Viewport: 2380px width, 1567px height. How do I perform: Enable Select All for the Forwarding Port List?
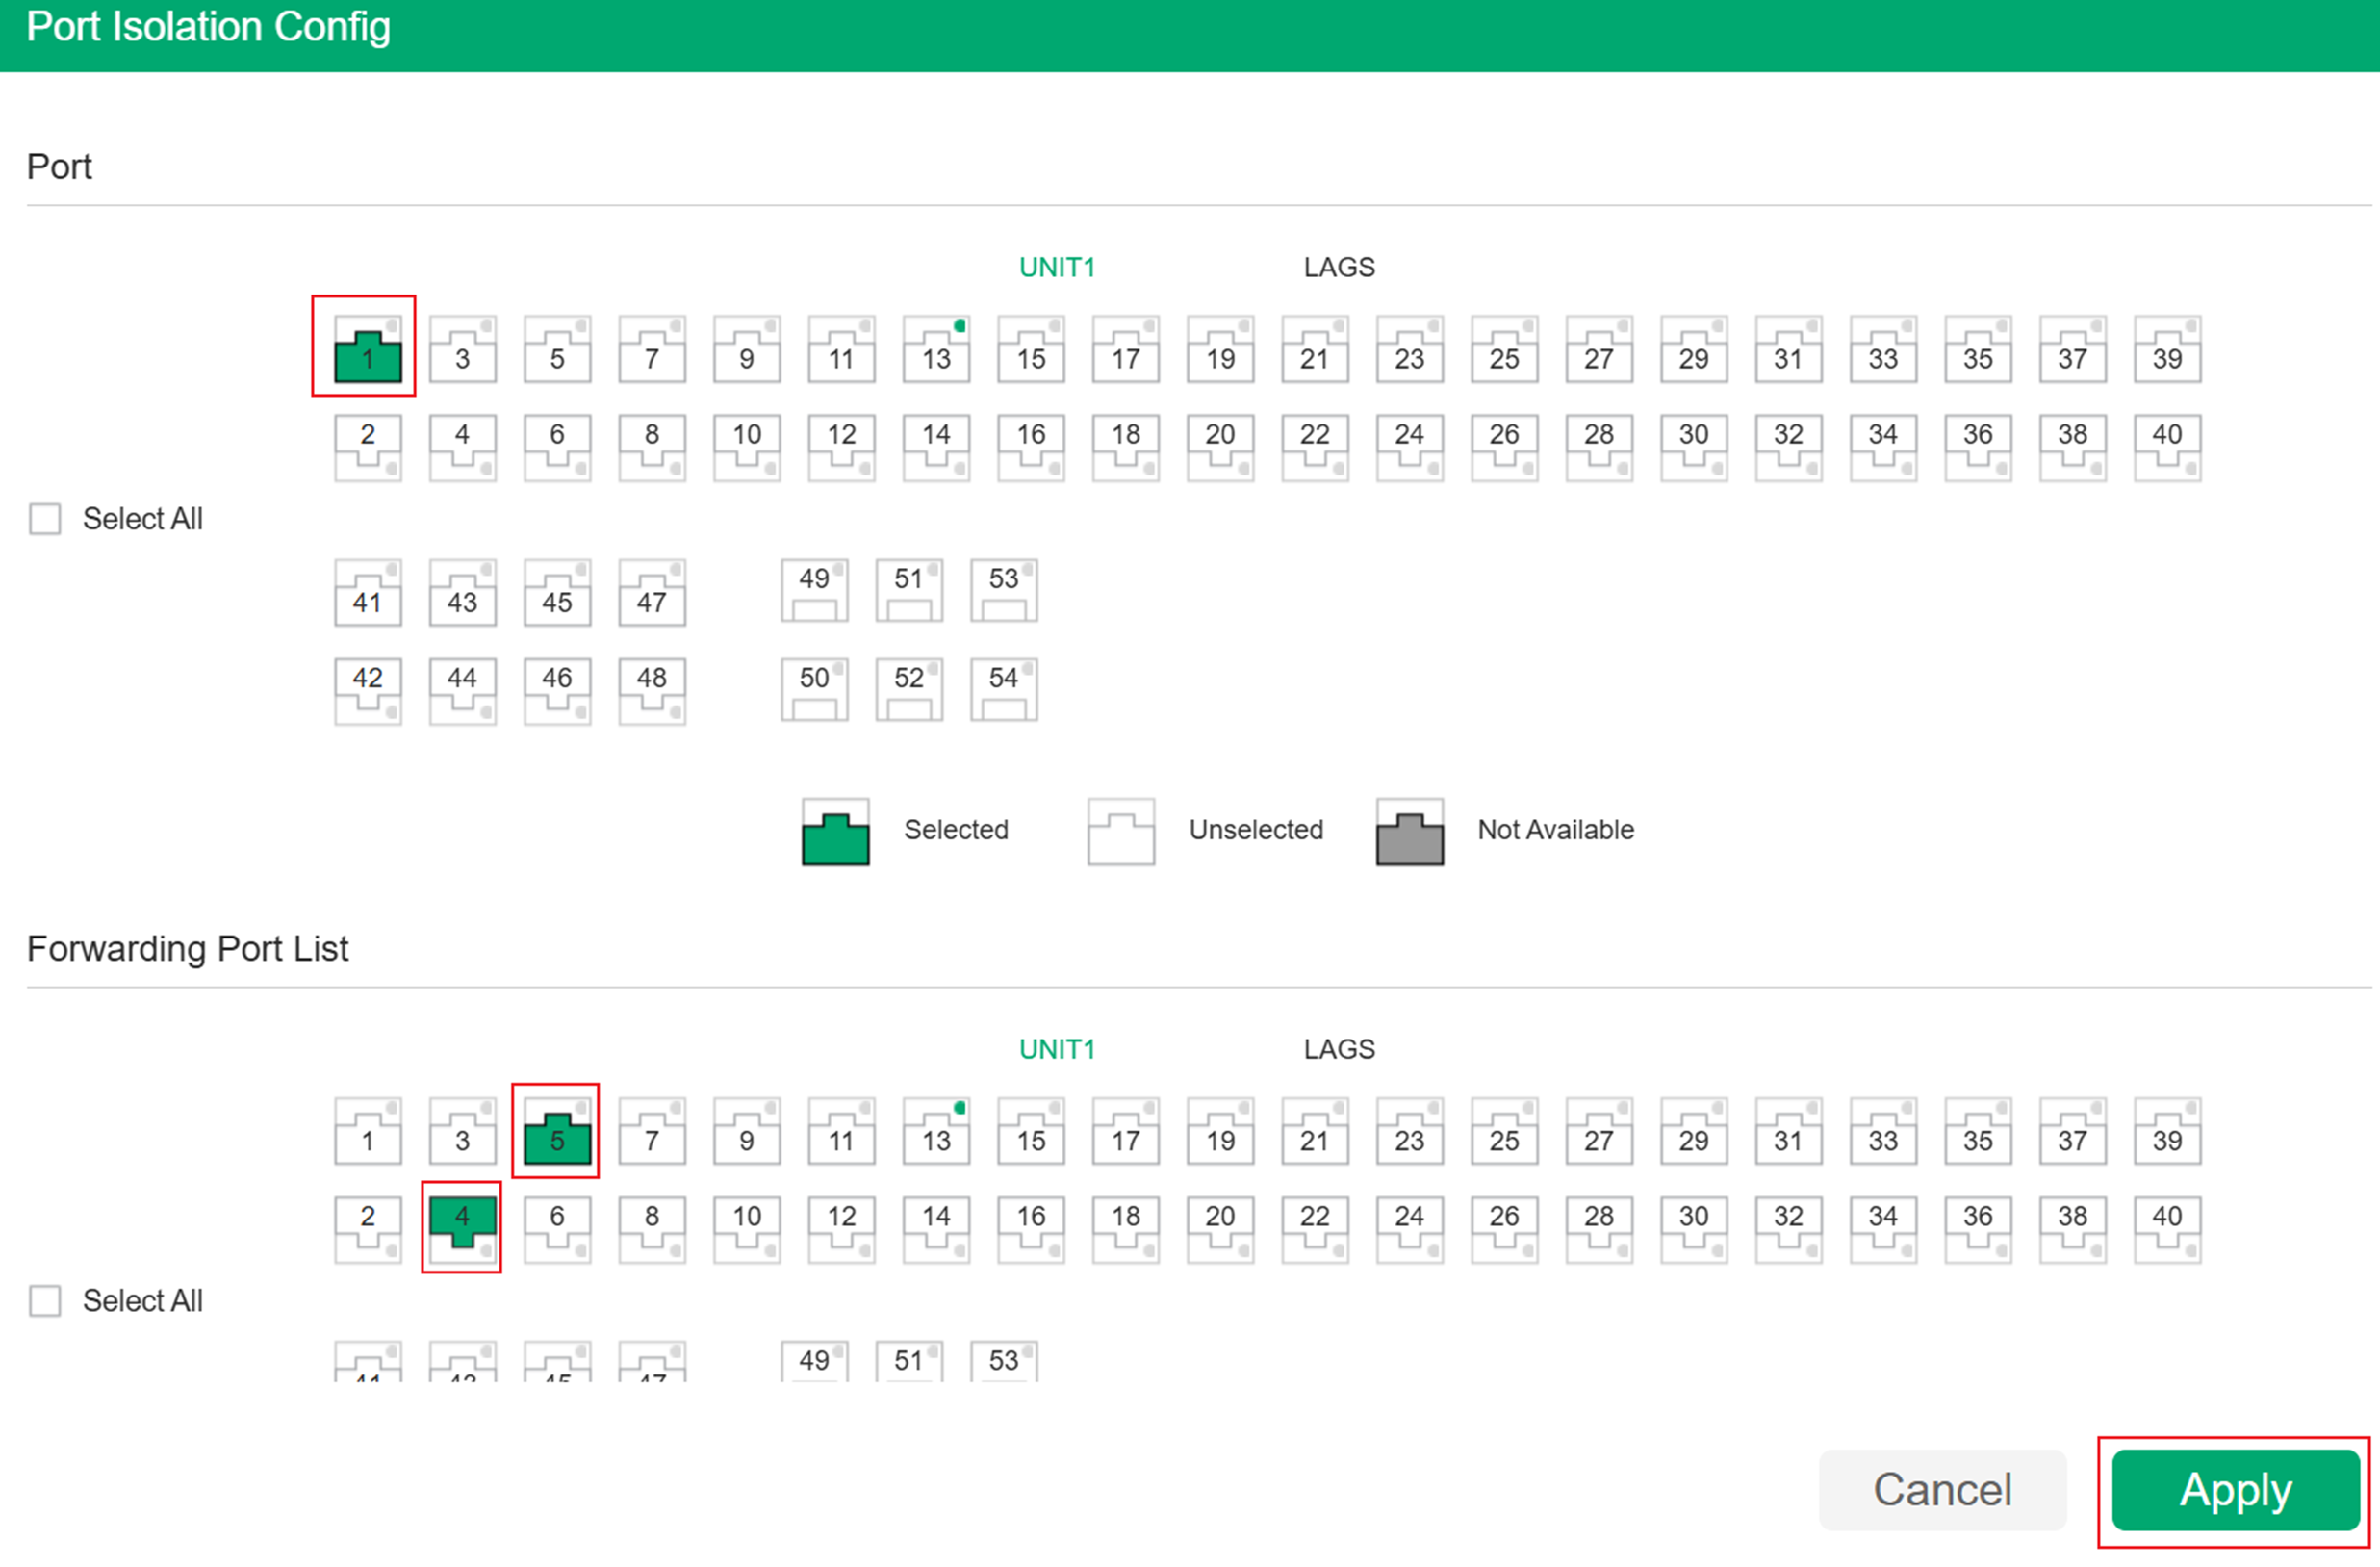[x=44, y=1300]
